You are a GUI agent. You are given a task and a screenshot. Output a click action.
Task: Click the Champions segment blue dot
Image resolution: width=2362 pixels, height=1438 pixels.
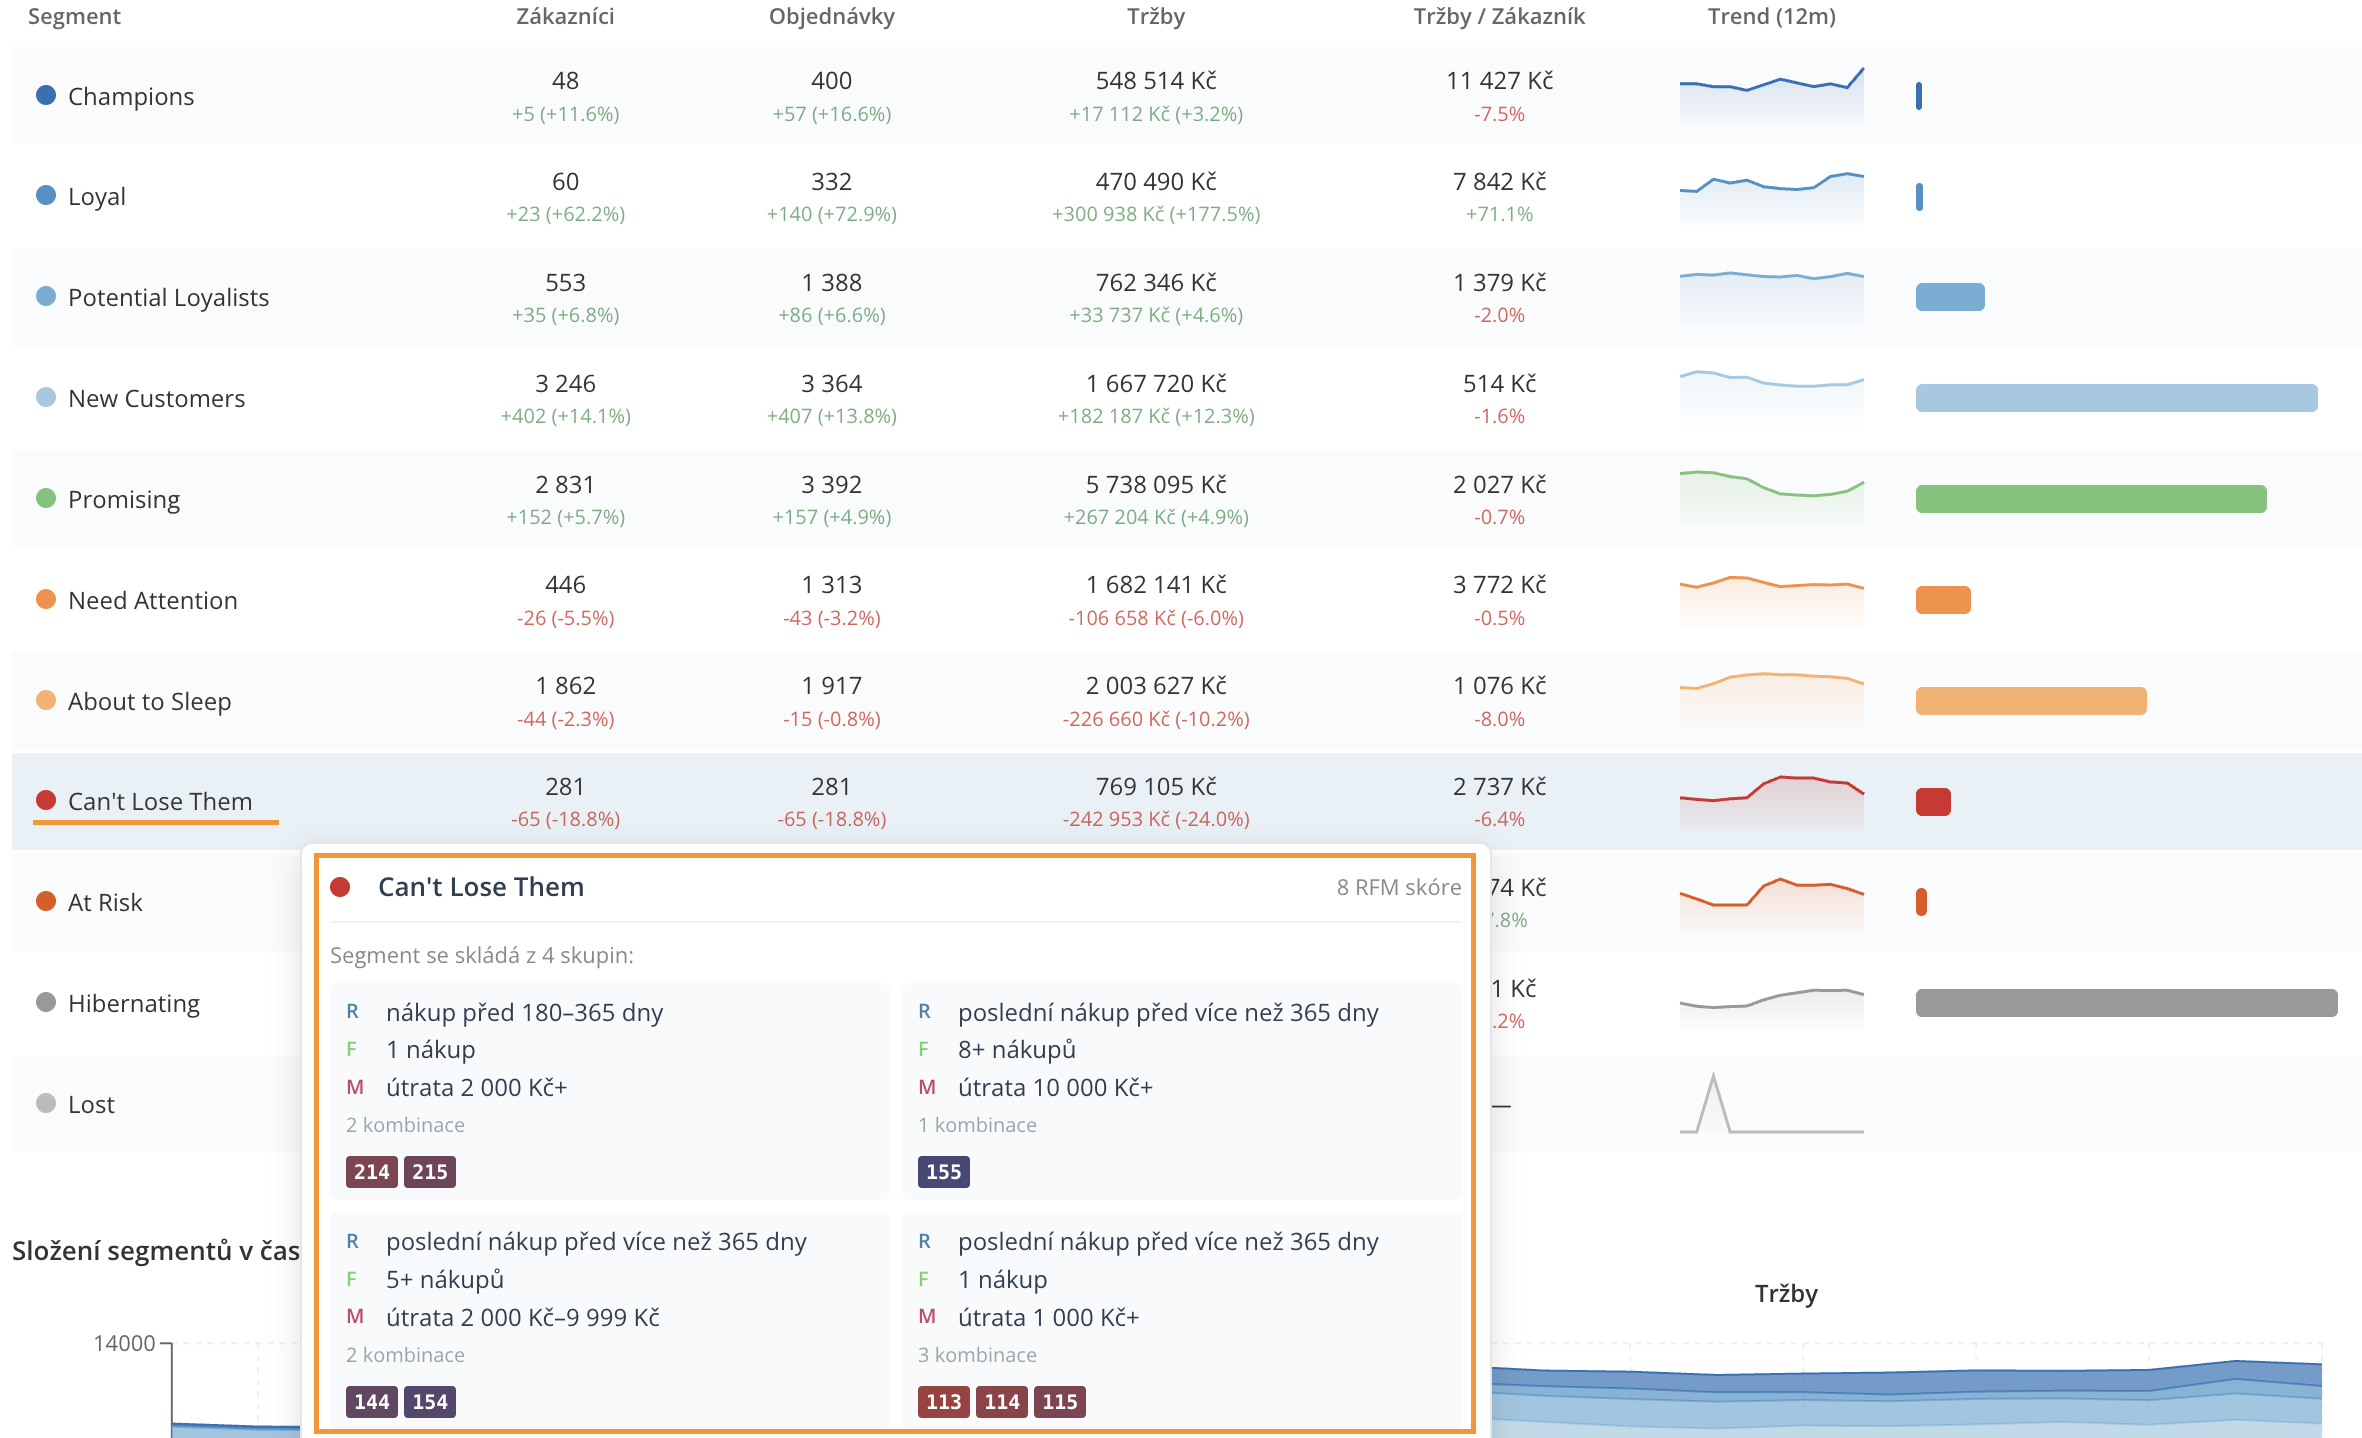click(45, 95)
